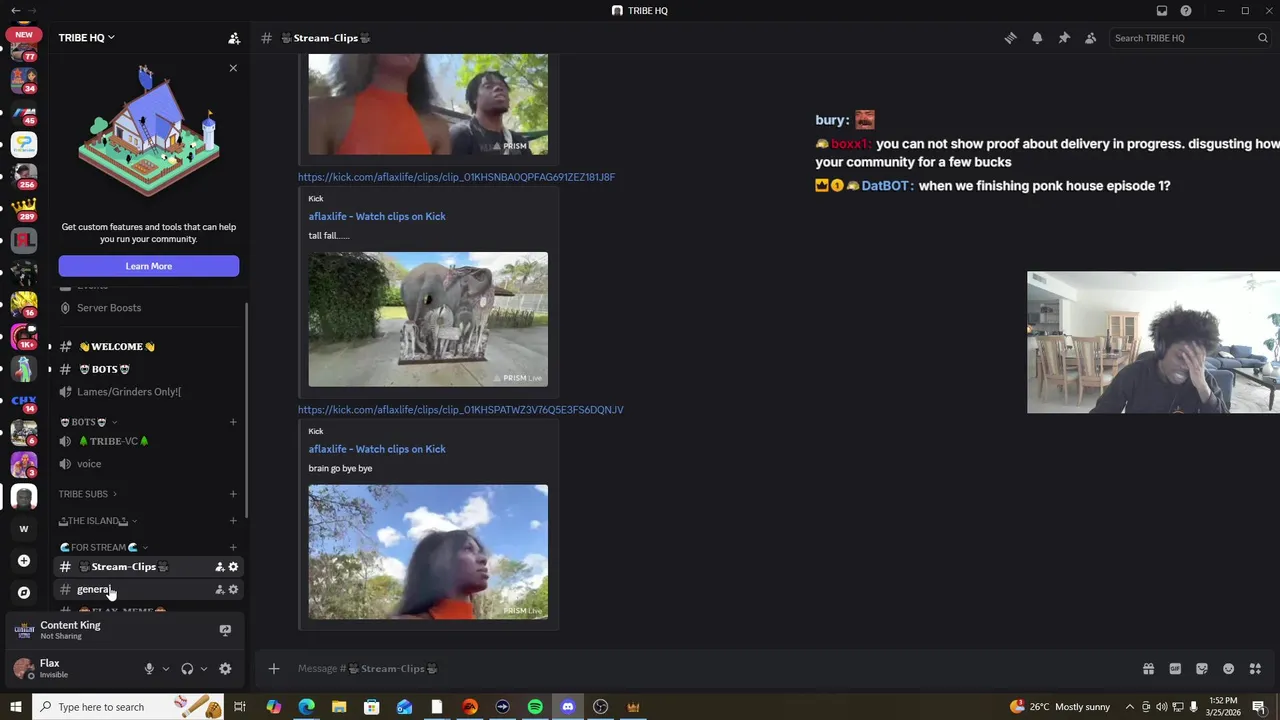This screenshot has height=720, width=1280.
Task: Open the elephant statue clip thumbnail
Action: coord(428,319)
